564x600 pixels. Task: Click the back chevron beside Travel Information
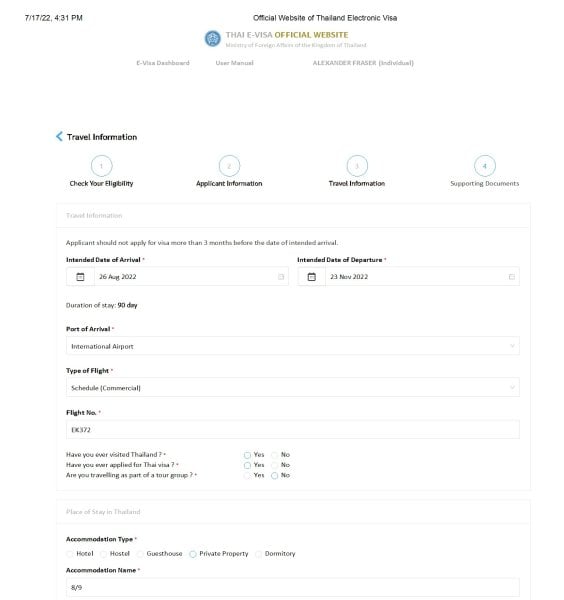[x=59, y=137]
